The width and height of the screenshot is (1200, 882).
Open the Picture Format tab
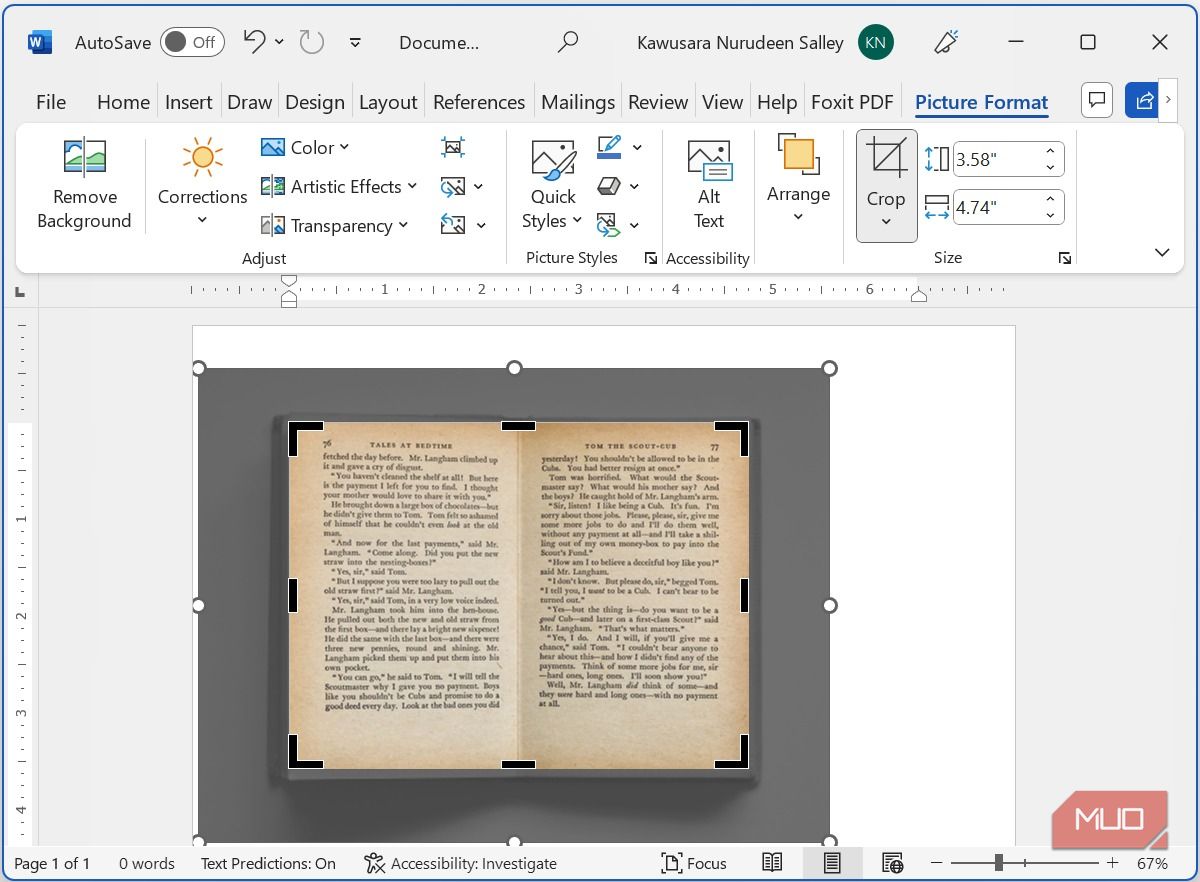point(981,101)
